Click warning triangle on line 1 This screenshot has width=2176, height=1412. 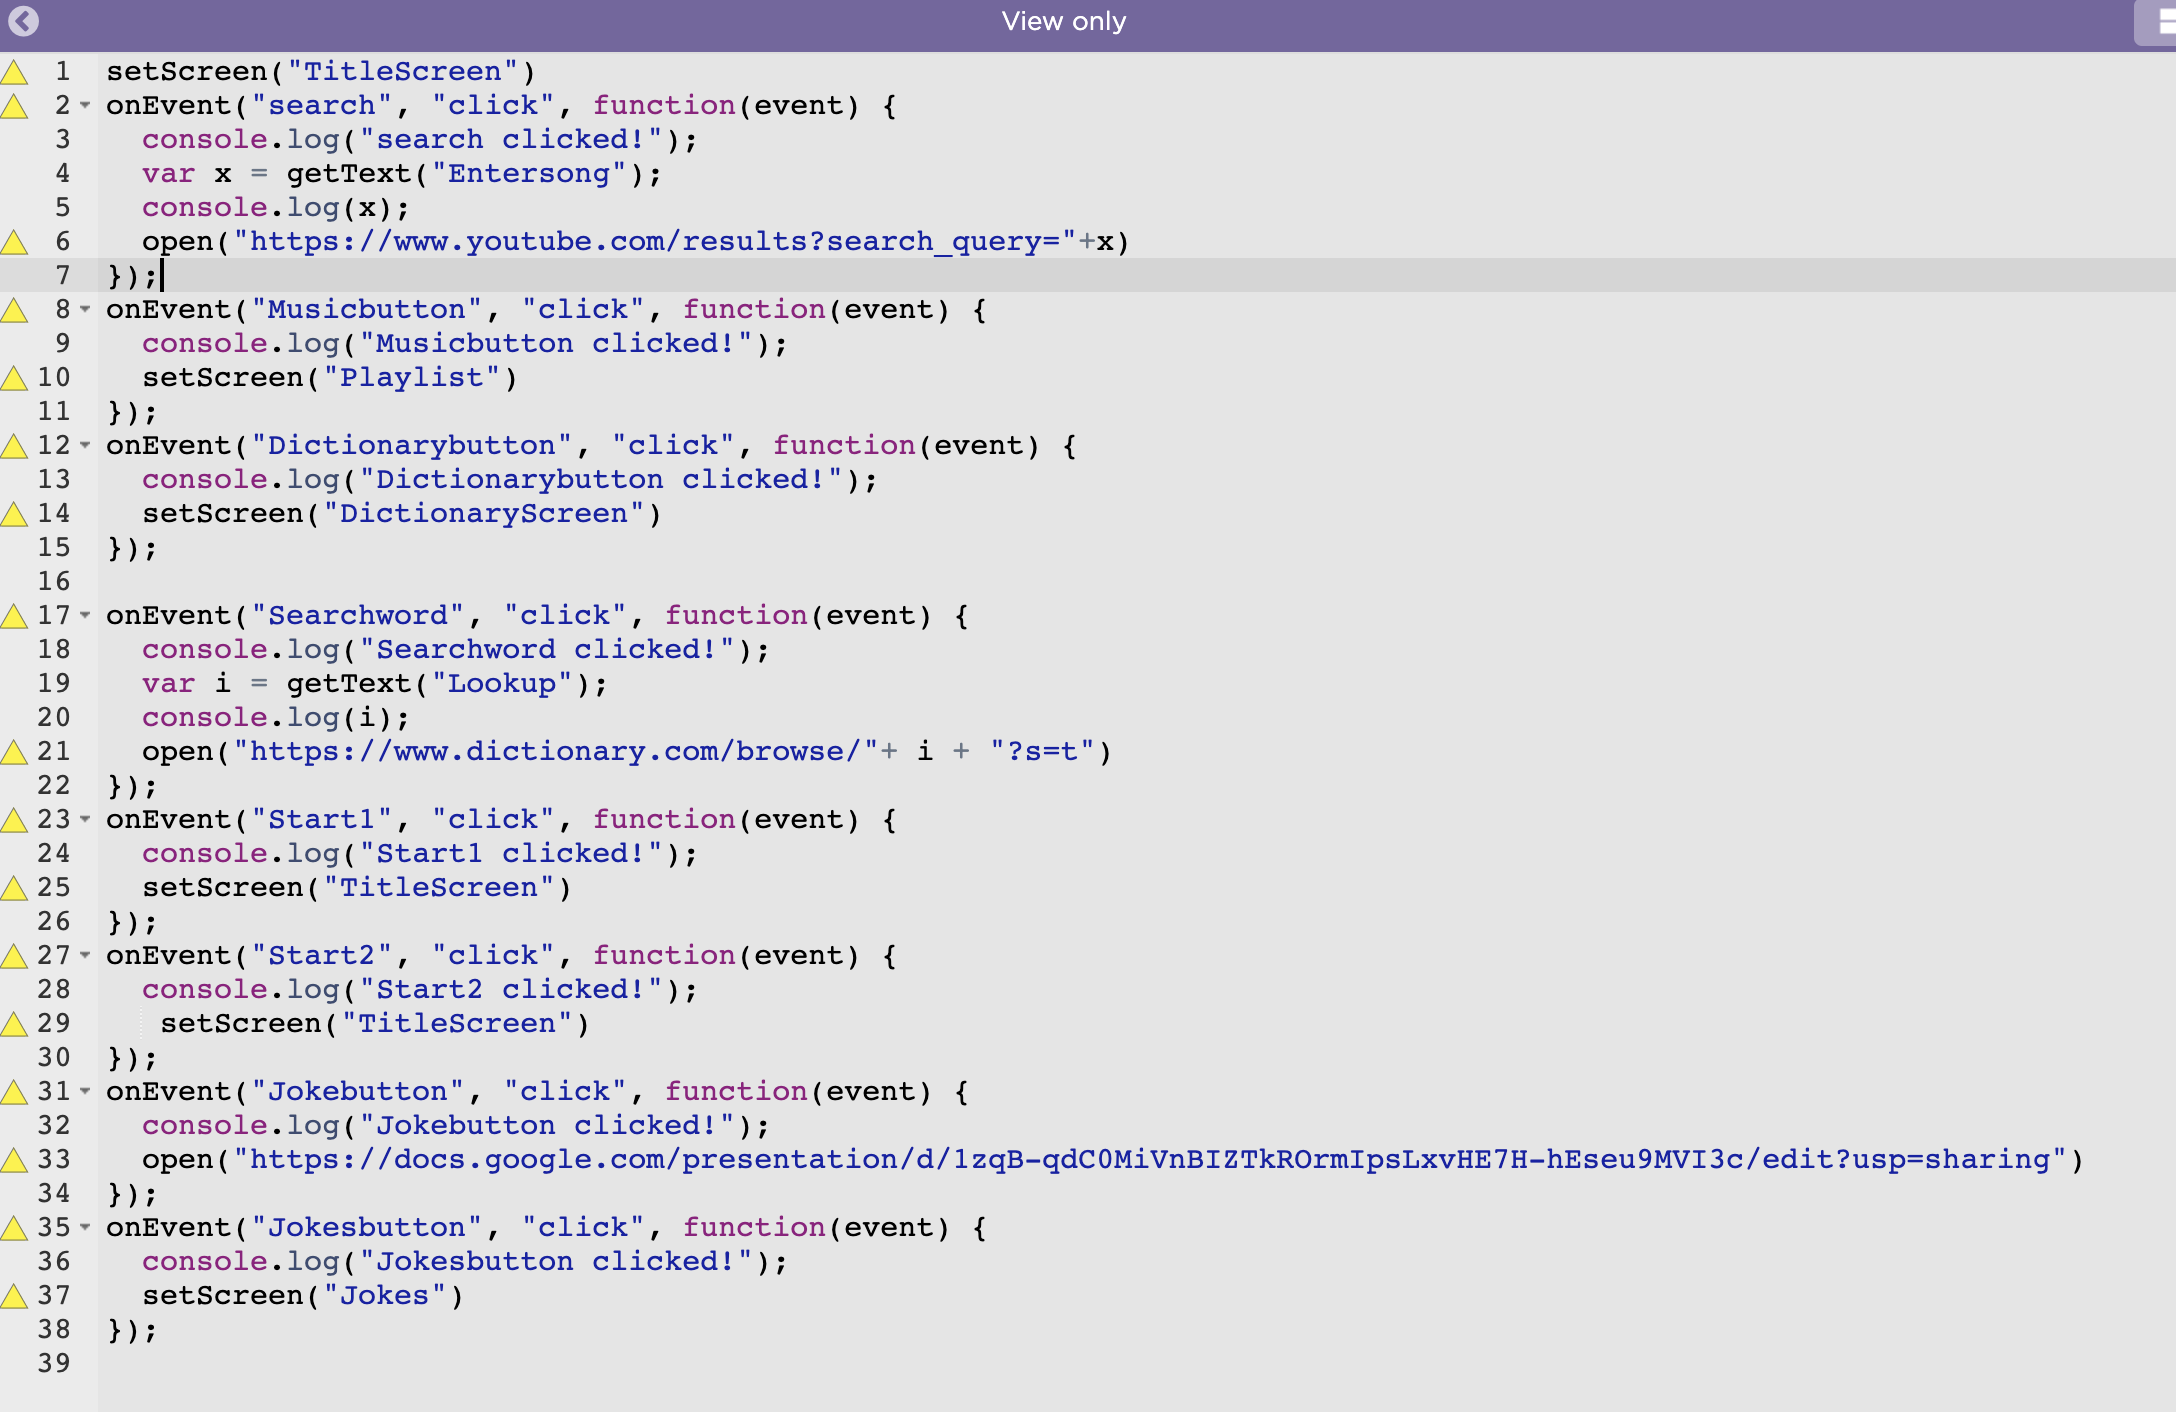[x=14, y=72]
